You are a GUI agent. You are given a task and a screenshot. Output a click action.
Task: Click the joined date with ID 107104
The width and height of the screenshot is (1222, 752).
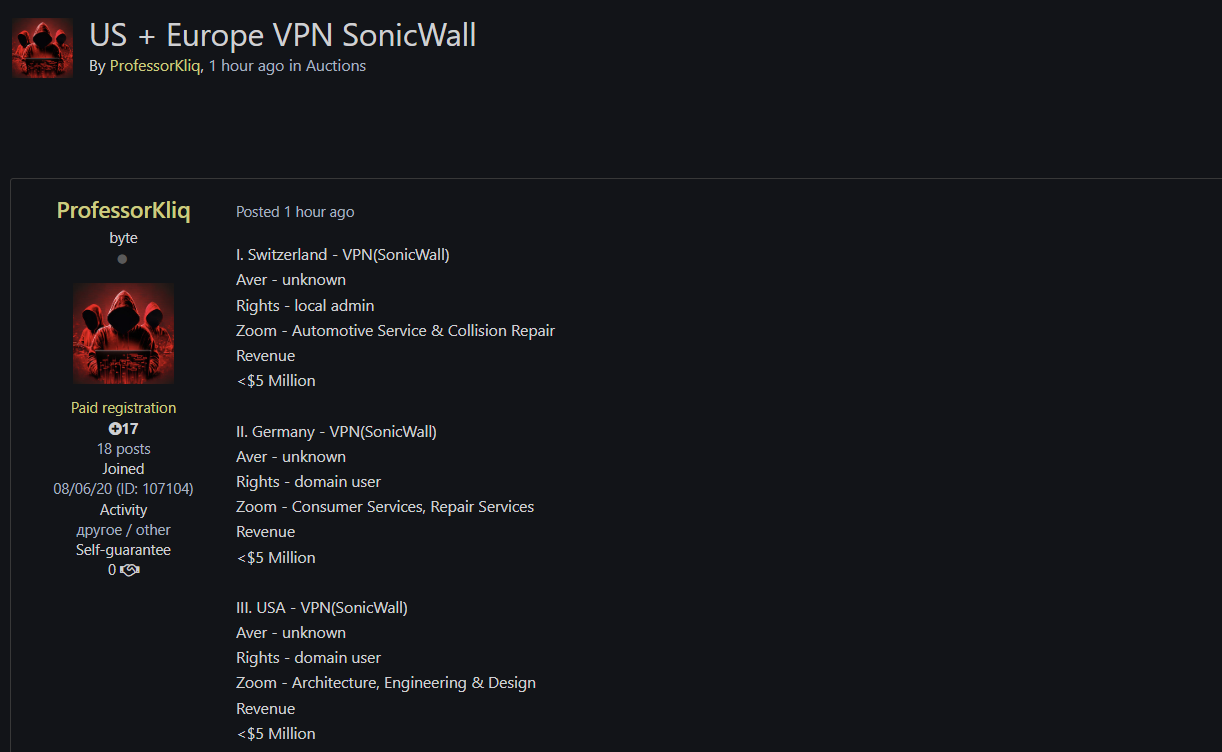pos(123,489)
